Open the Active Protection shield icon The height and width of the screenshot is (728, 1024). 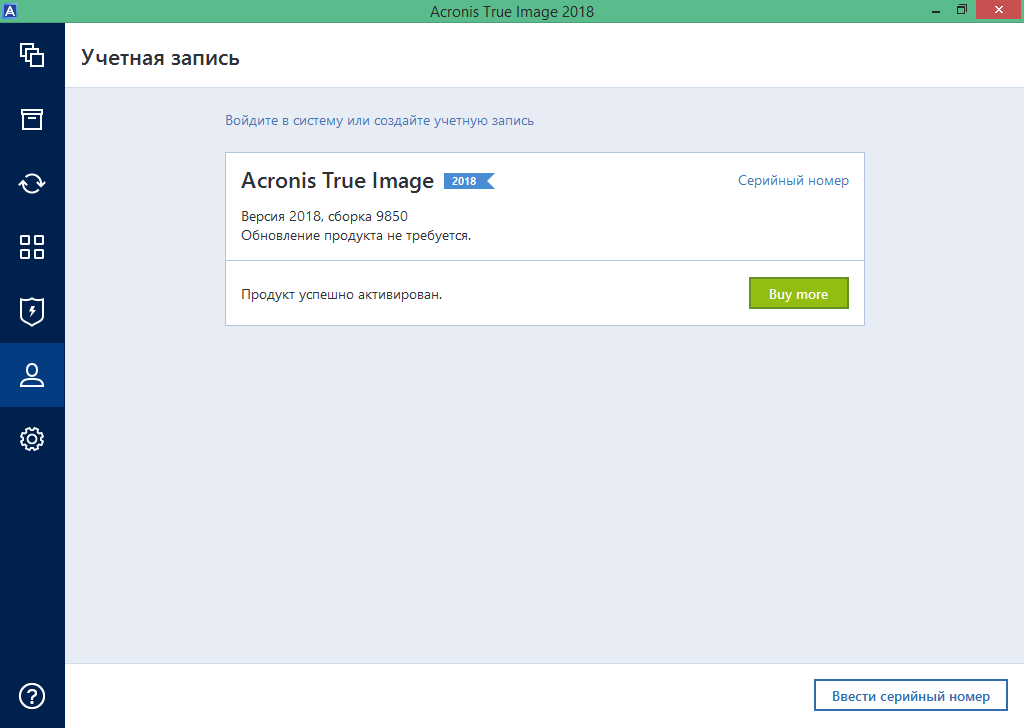[32, 311]
